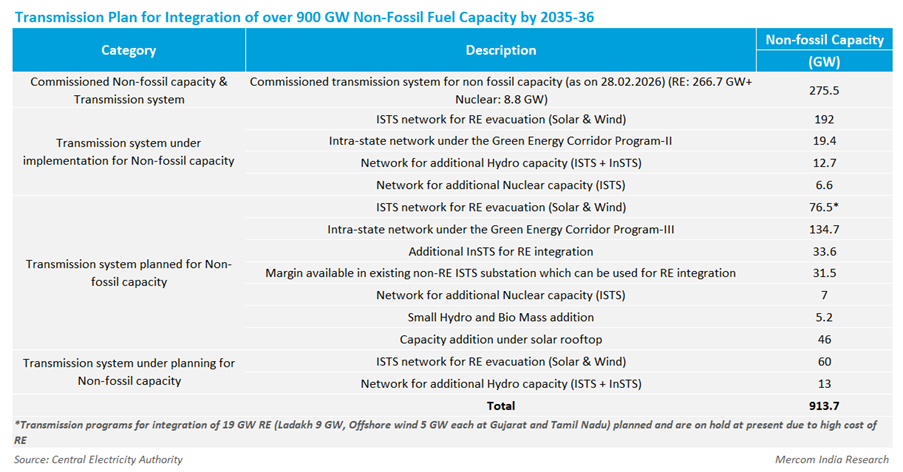Click the Green Energy Corridor Program-II row
Viewport: 903px width, 472px height.
pos(500,141)
